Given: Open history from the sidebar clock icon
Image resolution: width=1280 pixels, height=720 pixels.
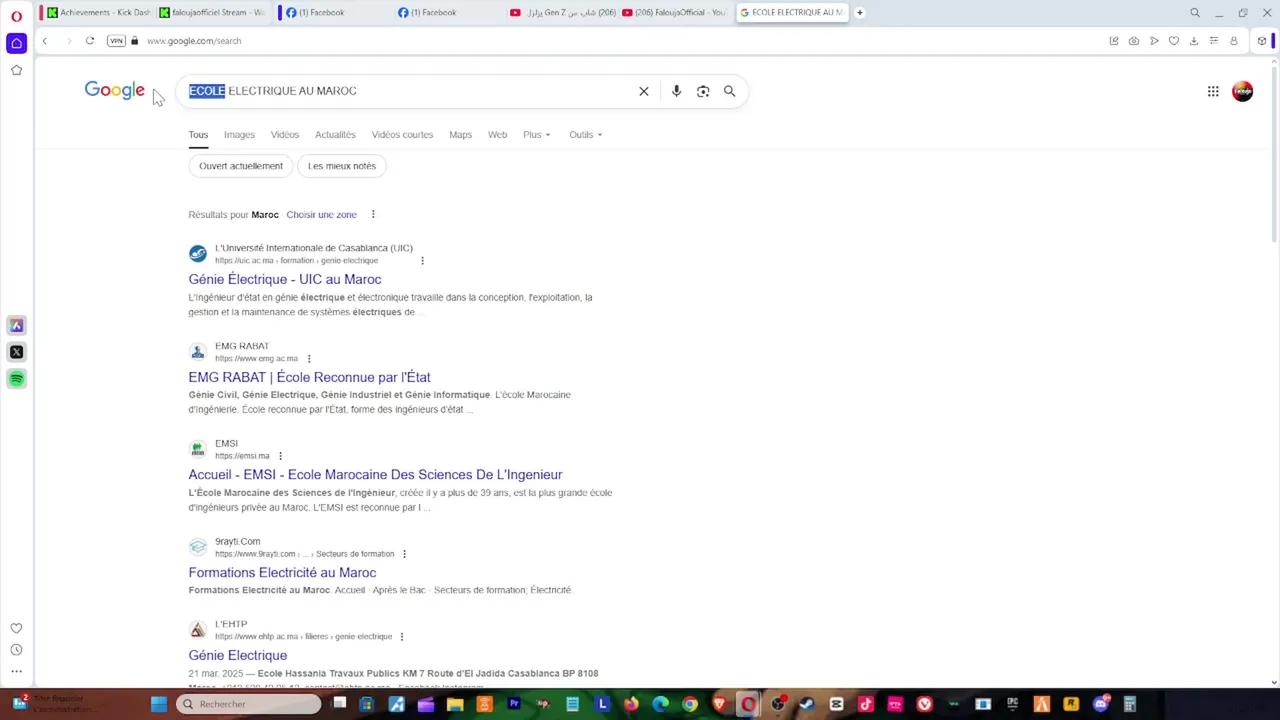Looking at the screenshot, I should pyautogui.click(x=16, y=650).
